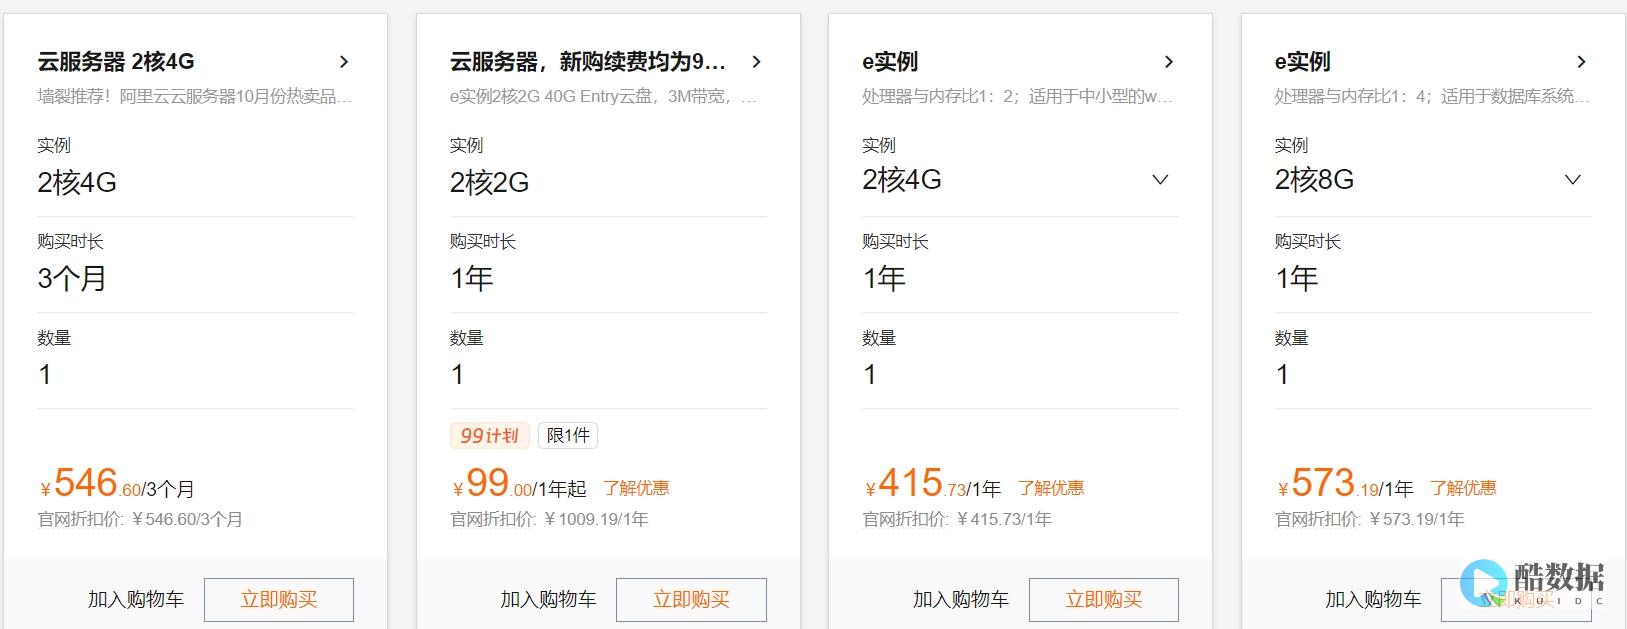Click 官网折扣价 ¥1009.19/1年 text
Viewport: 1627px width, 629px height.
point(549,520)
